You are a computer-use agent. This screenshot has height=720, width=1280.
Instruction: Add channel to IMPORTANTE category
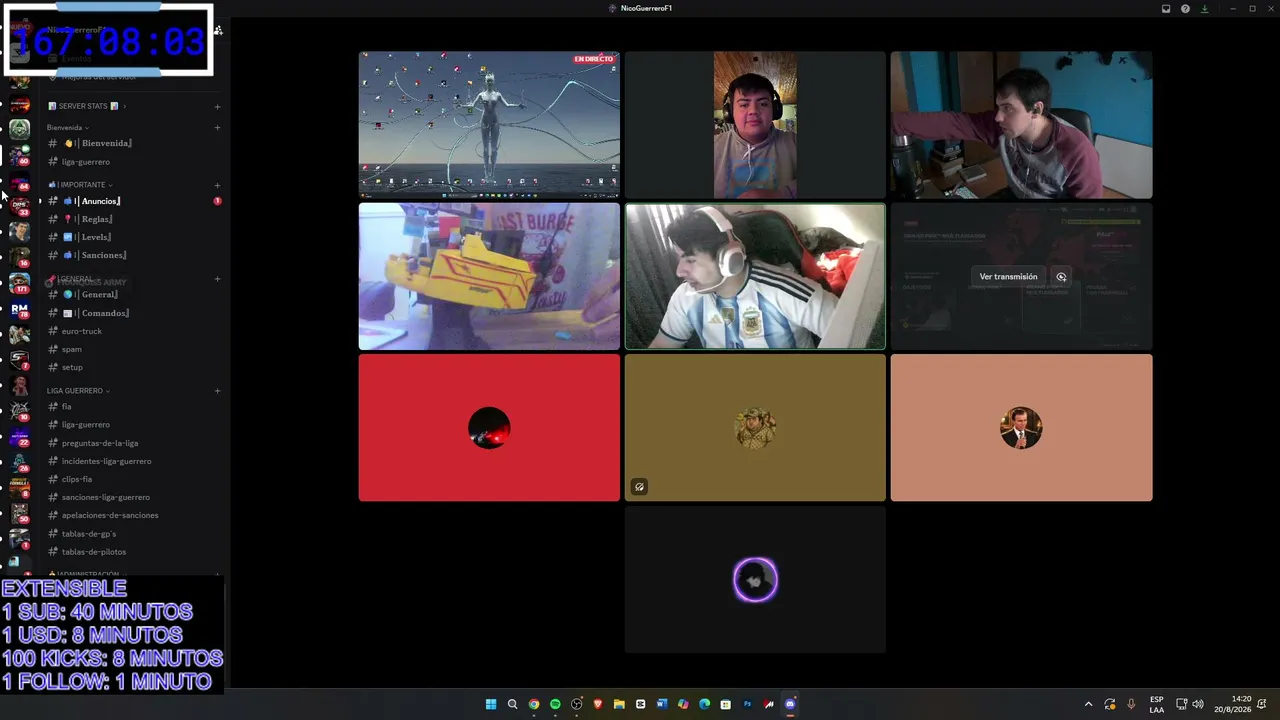(217, 185)
